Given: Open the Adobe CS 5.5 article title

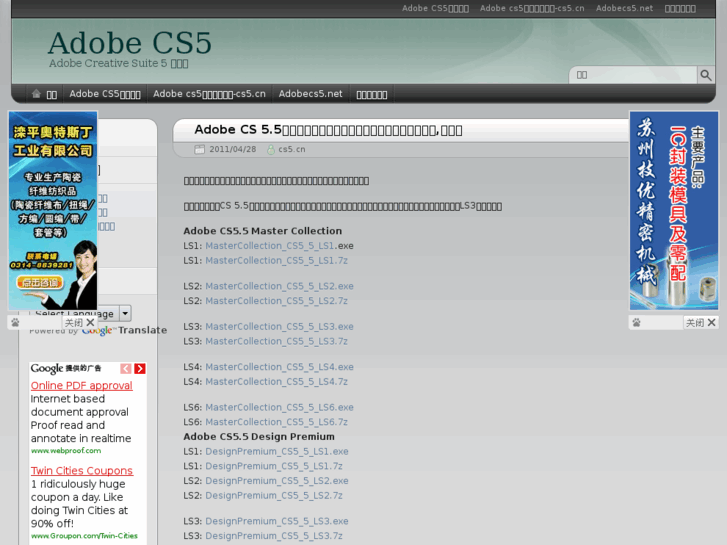Looking at the screenshot, I should [x=328, y=130].
